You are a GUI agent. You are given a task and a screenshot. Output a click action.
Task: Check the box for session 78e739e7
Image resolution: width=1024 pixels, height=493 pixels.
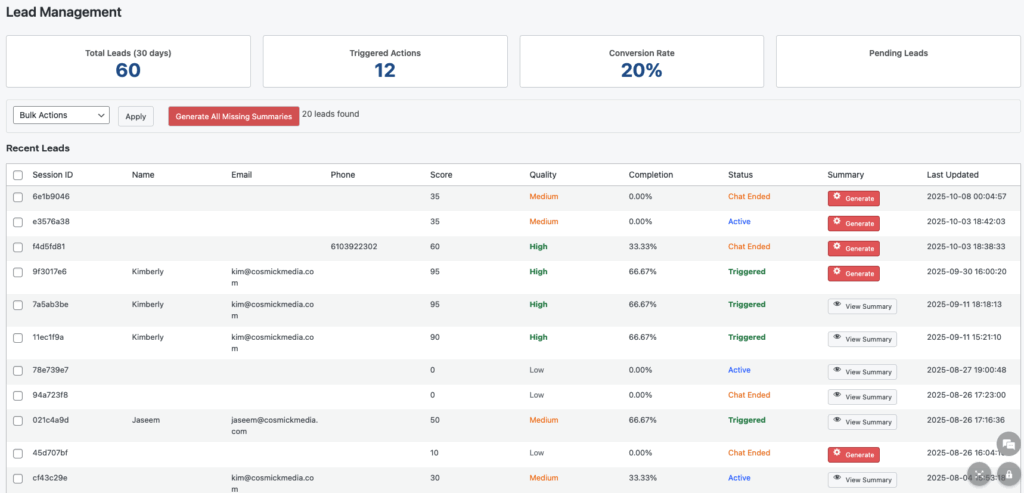(x=18, y=370)
